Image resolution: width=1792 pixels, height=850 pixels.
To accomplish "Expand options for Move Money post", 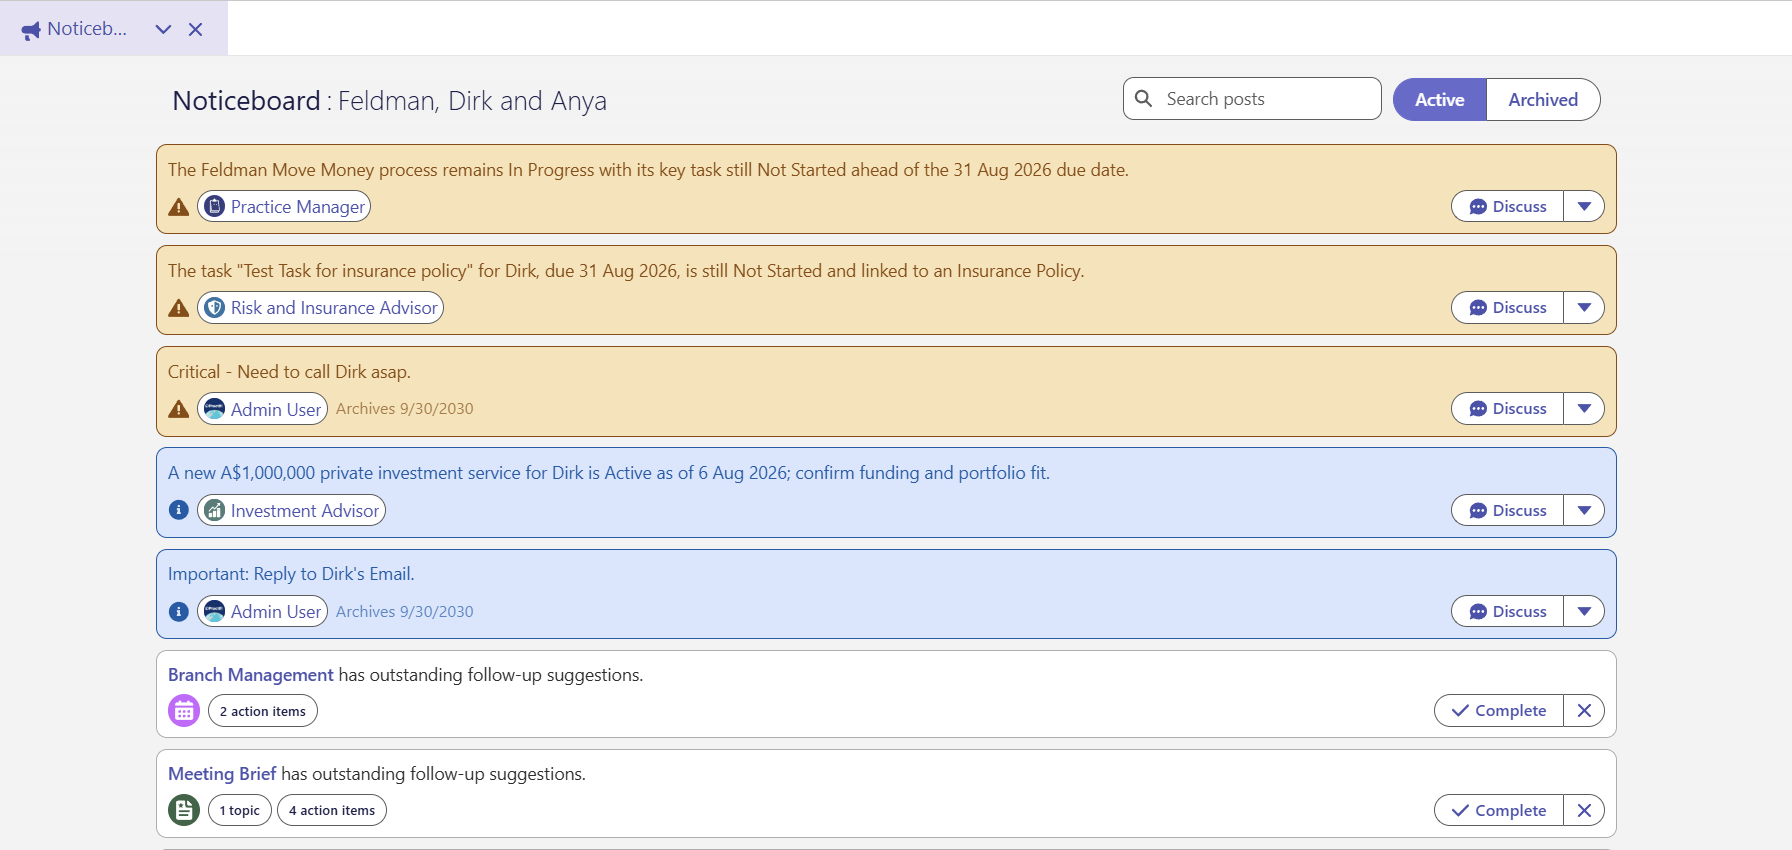I will tap(1584, 206).
